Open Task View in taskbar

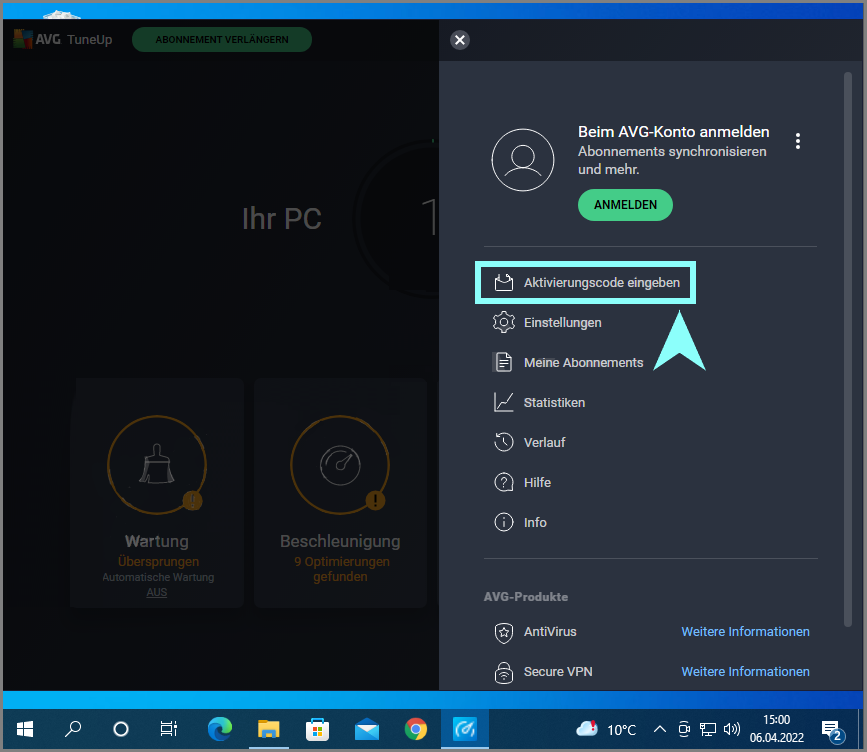169,729
